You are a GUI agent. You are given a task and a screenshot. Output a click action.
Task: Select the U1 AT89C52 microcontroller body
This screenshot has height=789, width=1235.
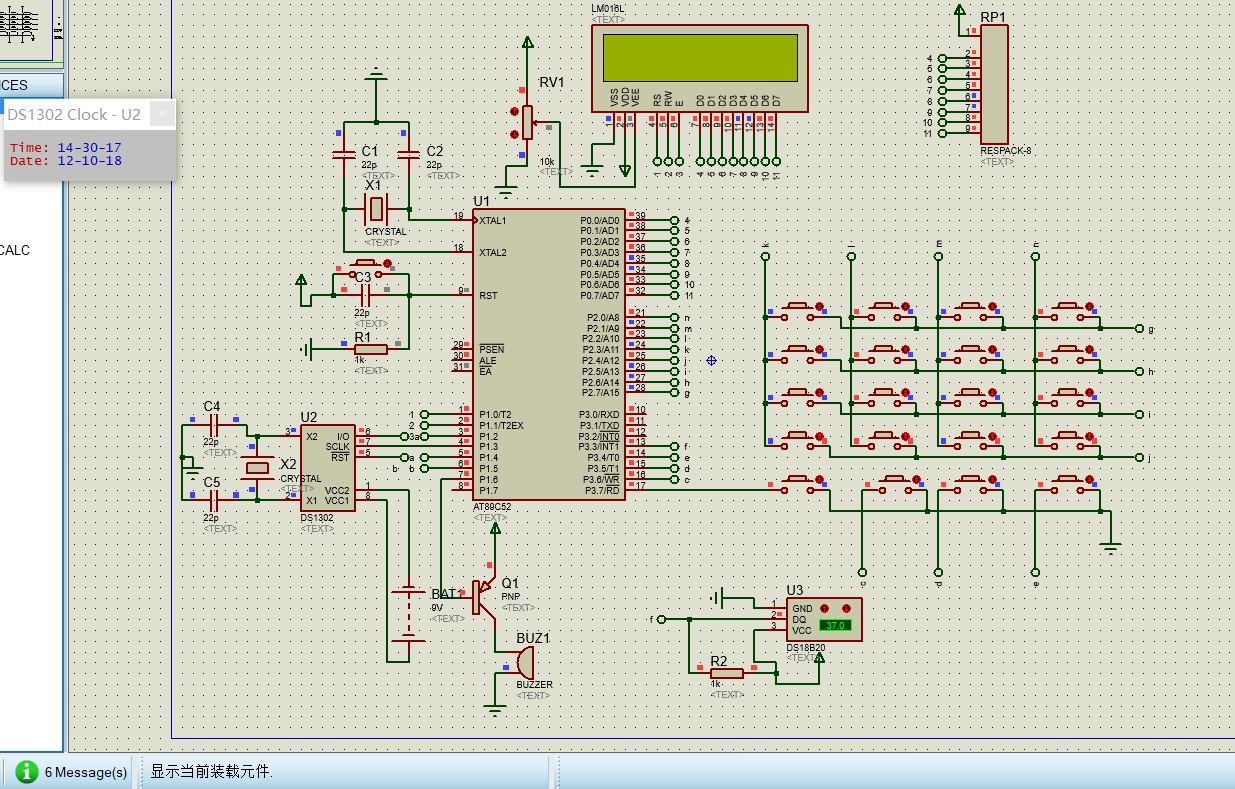point(549,354)
